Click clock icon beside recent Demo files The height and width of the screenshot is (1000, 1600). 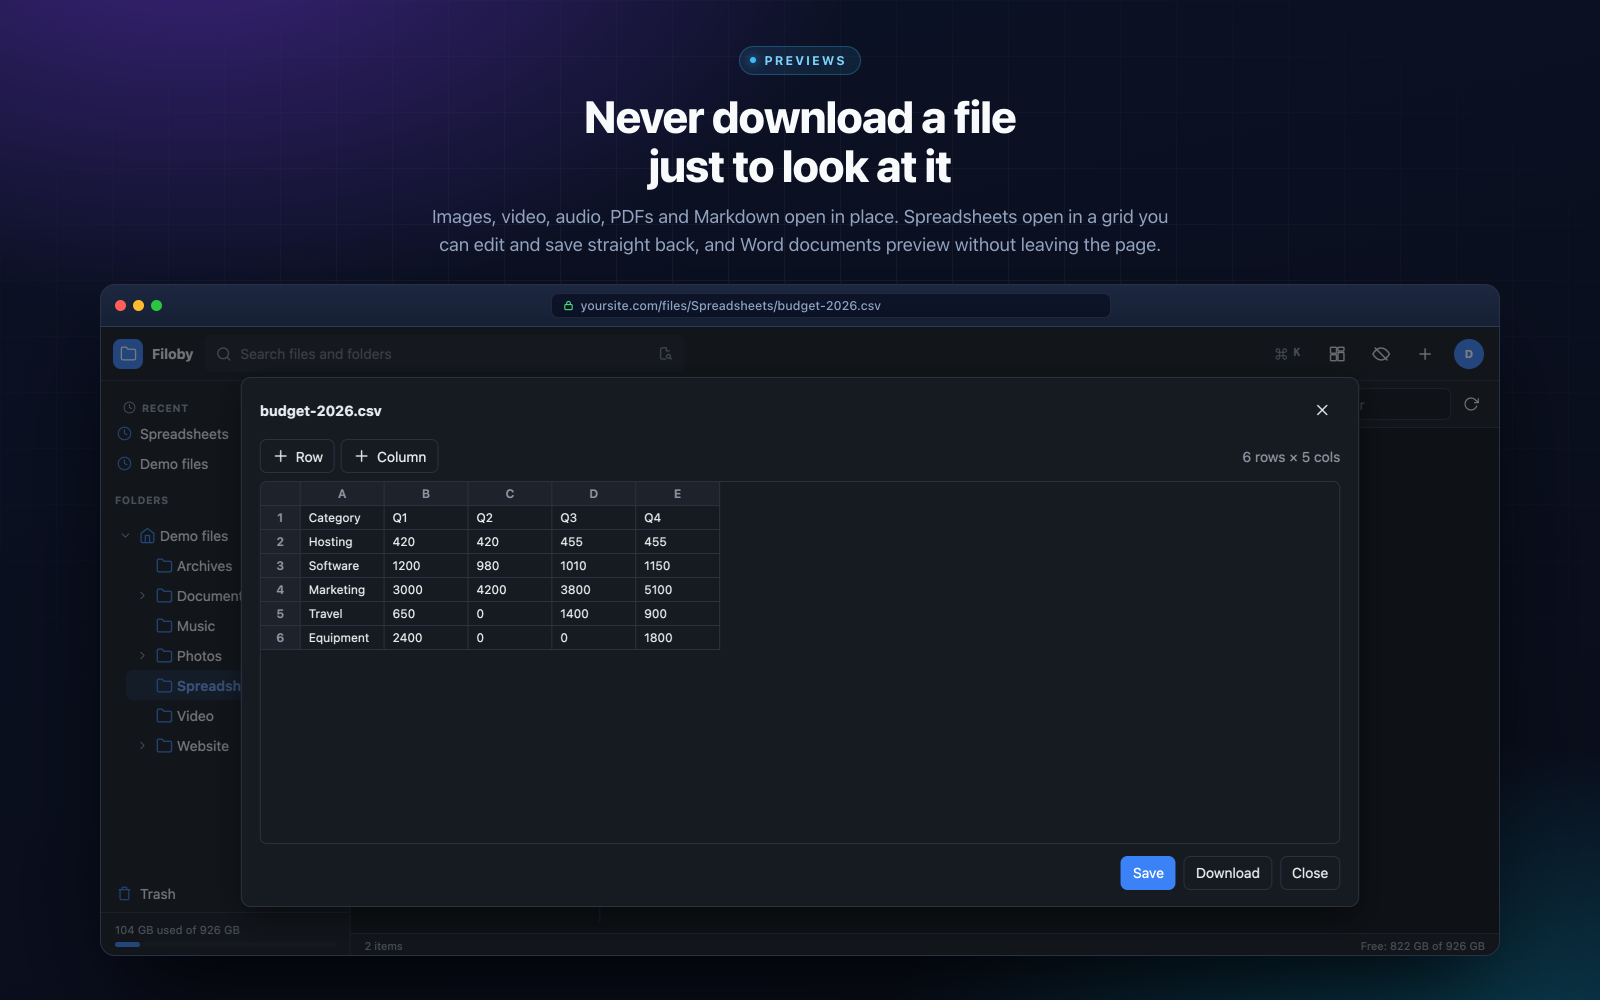click(x=125, y=464)
